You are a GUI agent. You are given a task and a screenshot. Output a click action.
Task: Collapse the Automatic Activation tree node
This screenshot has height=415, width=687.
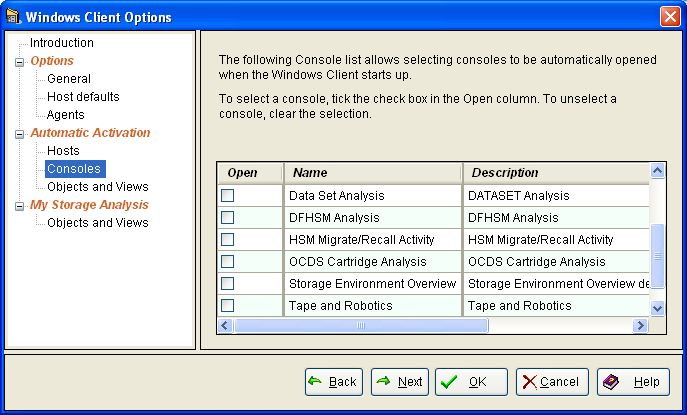18,133
